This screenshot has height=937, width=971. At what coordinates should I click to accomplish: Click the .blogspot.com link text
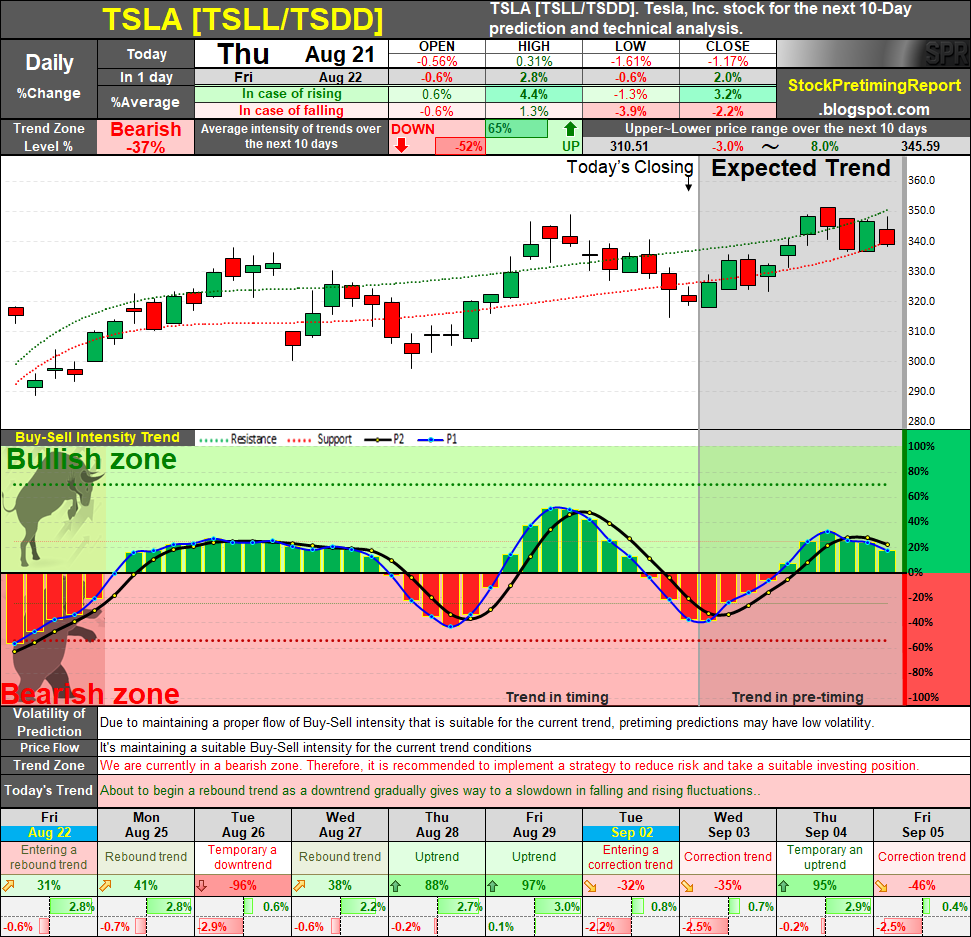(x=874, y=110)
